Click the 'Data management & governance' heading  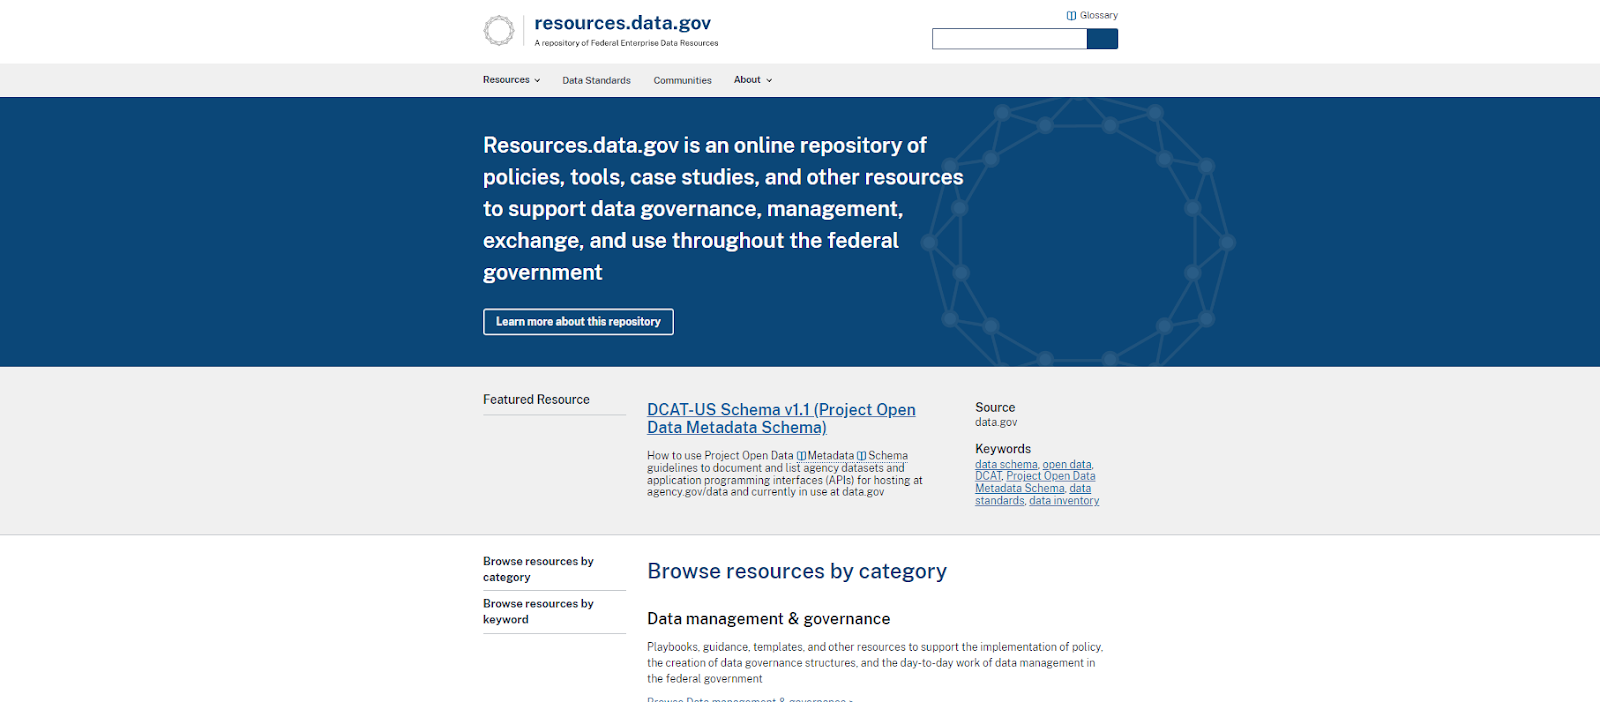(x=768, y=619)
